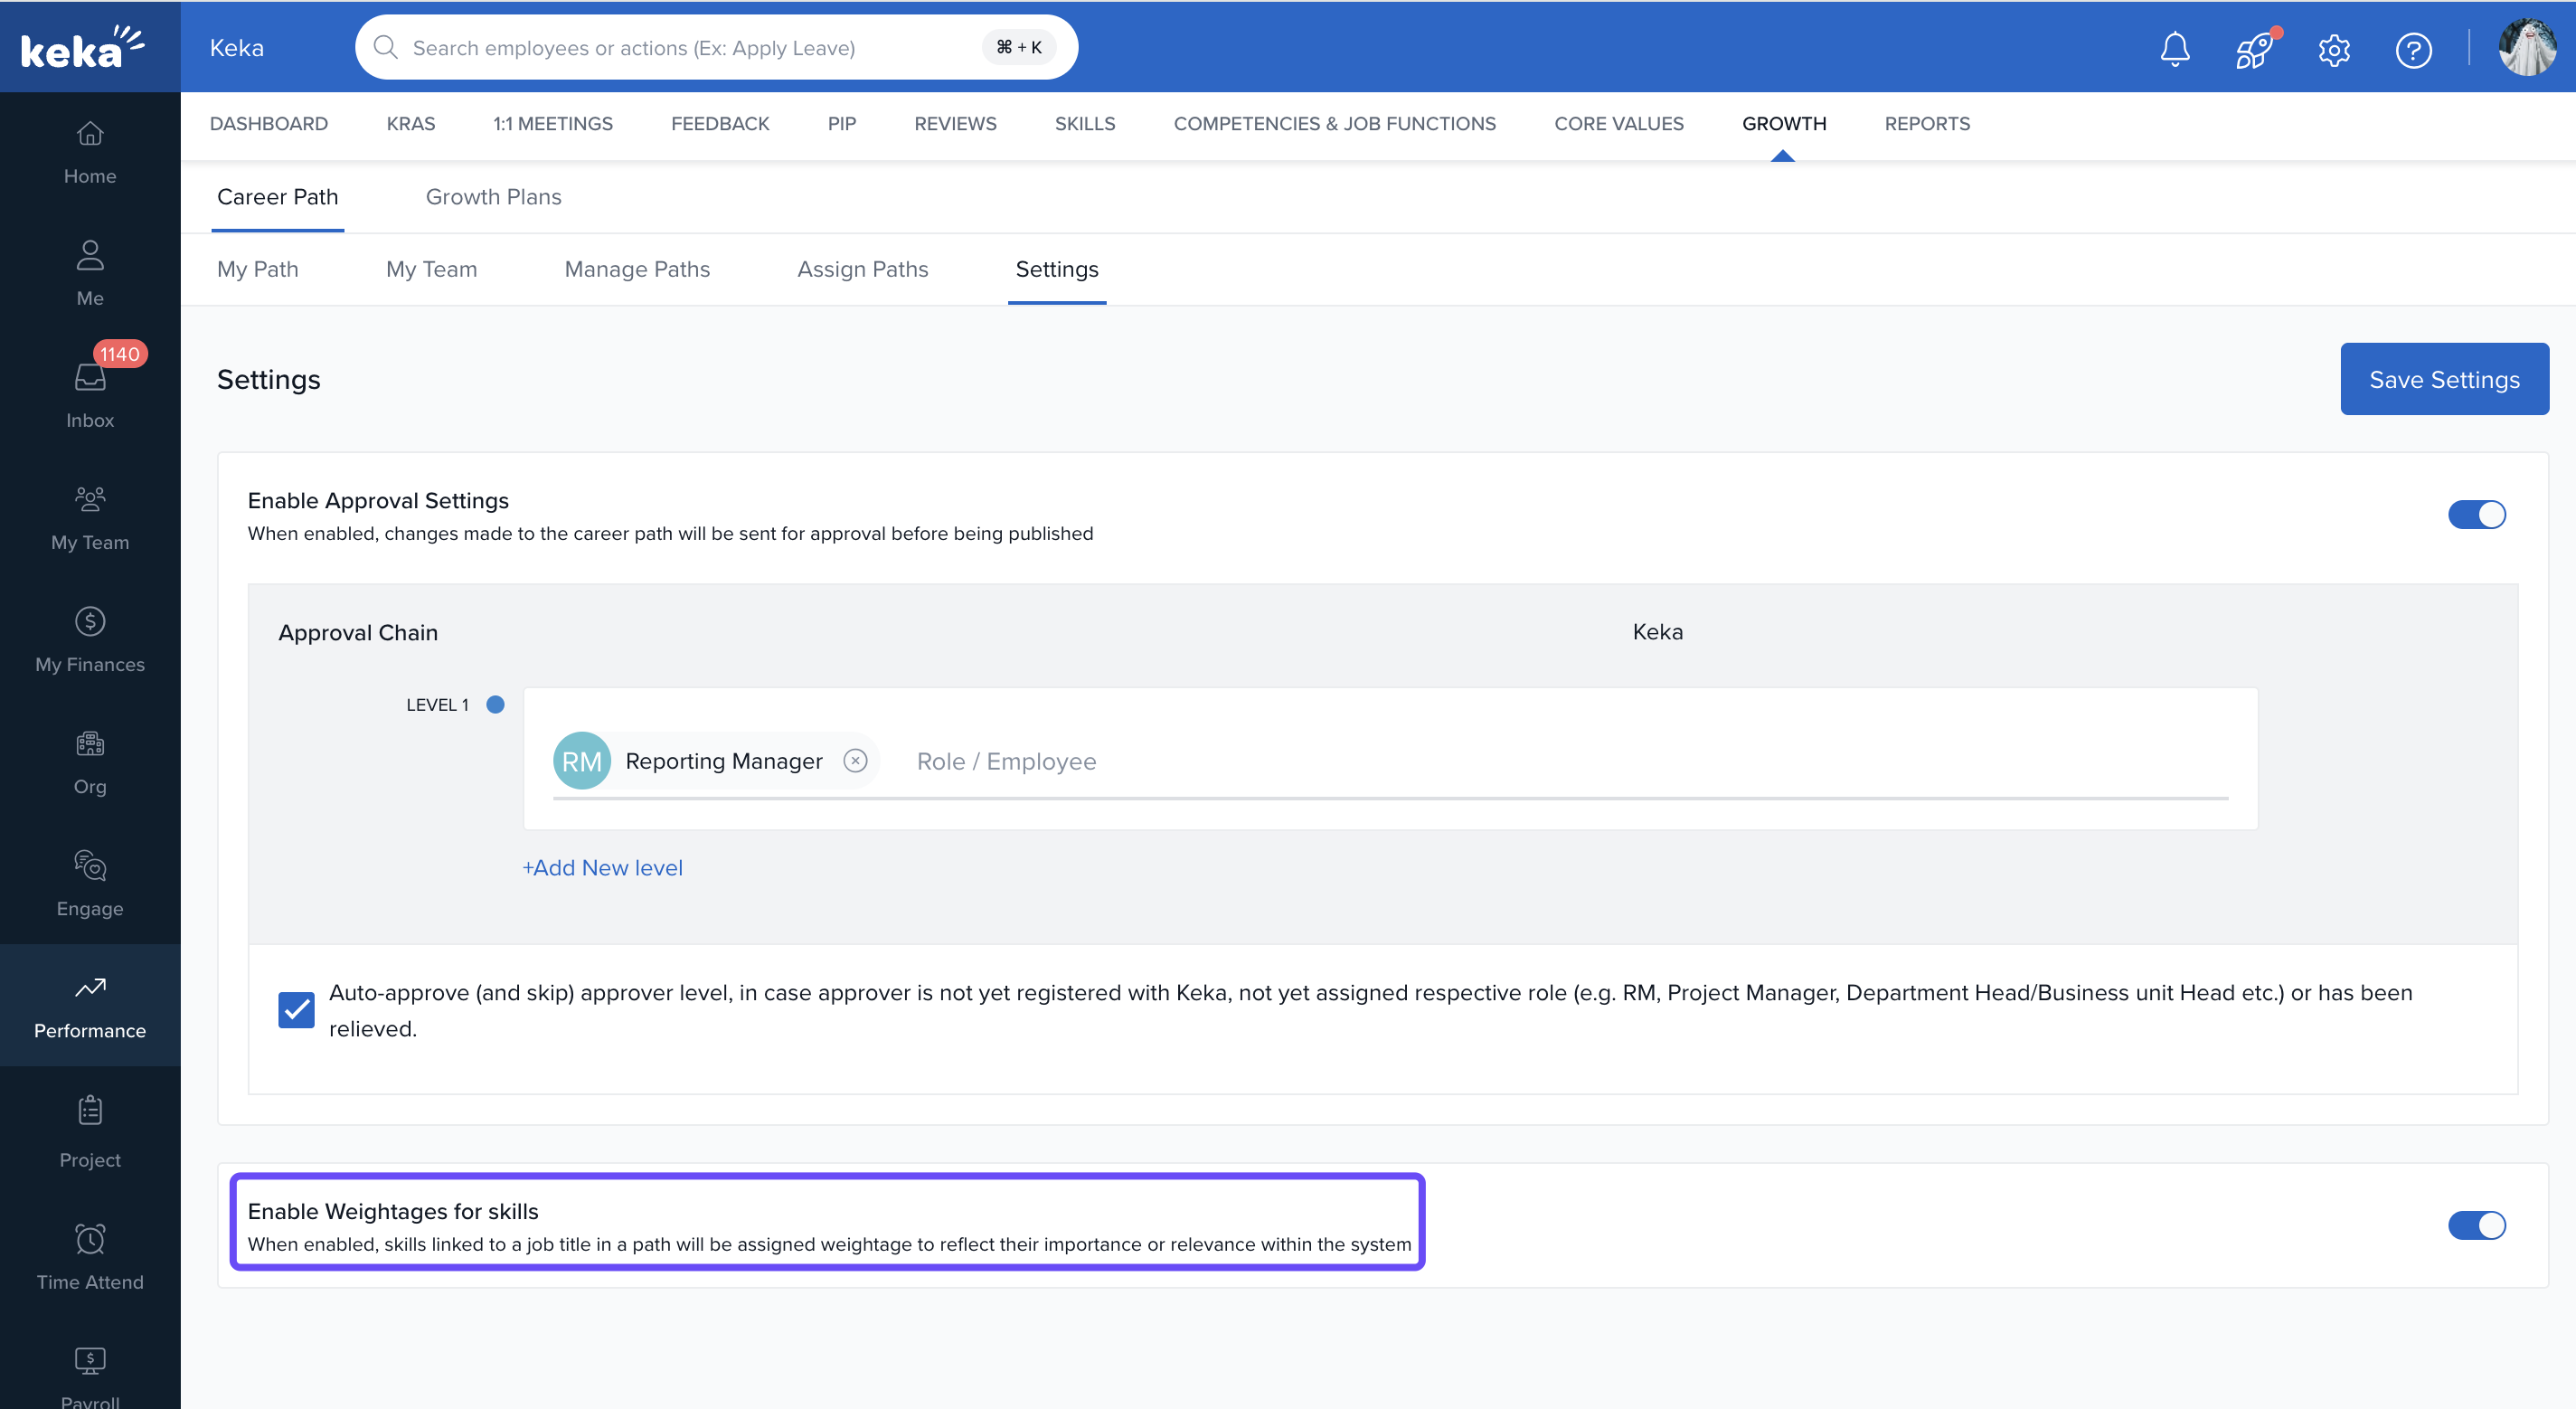Uncheck the auto-approve approver level checkbox
2576x1409 pixels.
pyautogui.click(x=296, y=1009)
